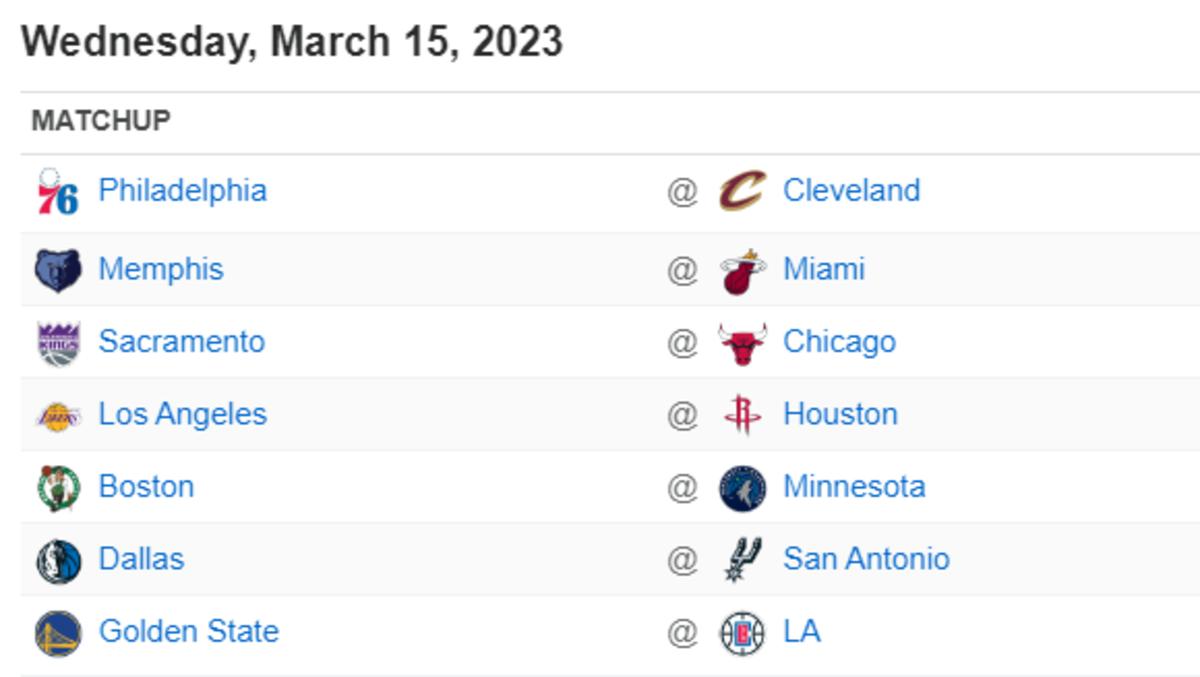Select the Memphis Grizzlies logo
This screenshot has height=677, width=1200.
[58, 270]
